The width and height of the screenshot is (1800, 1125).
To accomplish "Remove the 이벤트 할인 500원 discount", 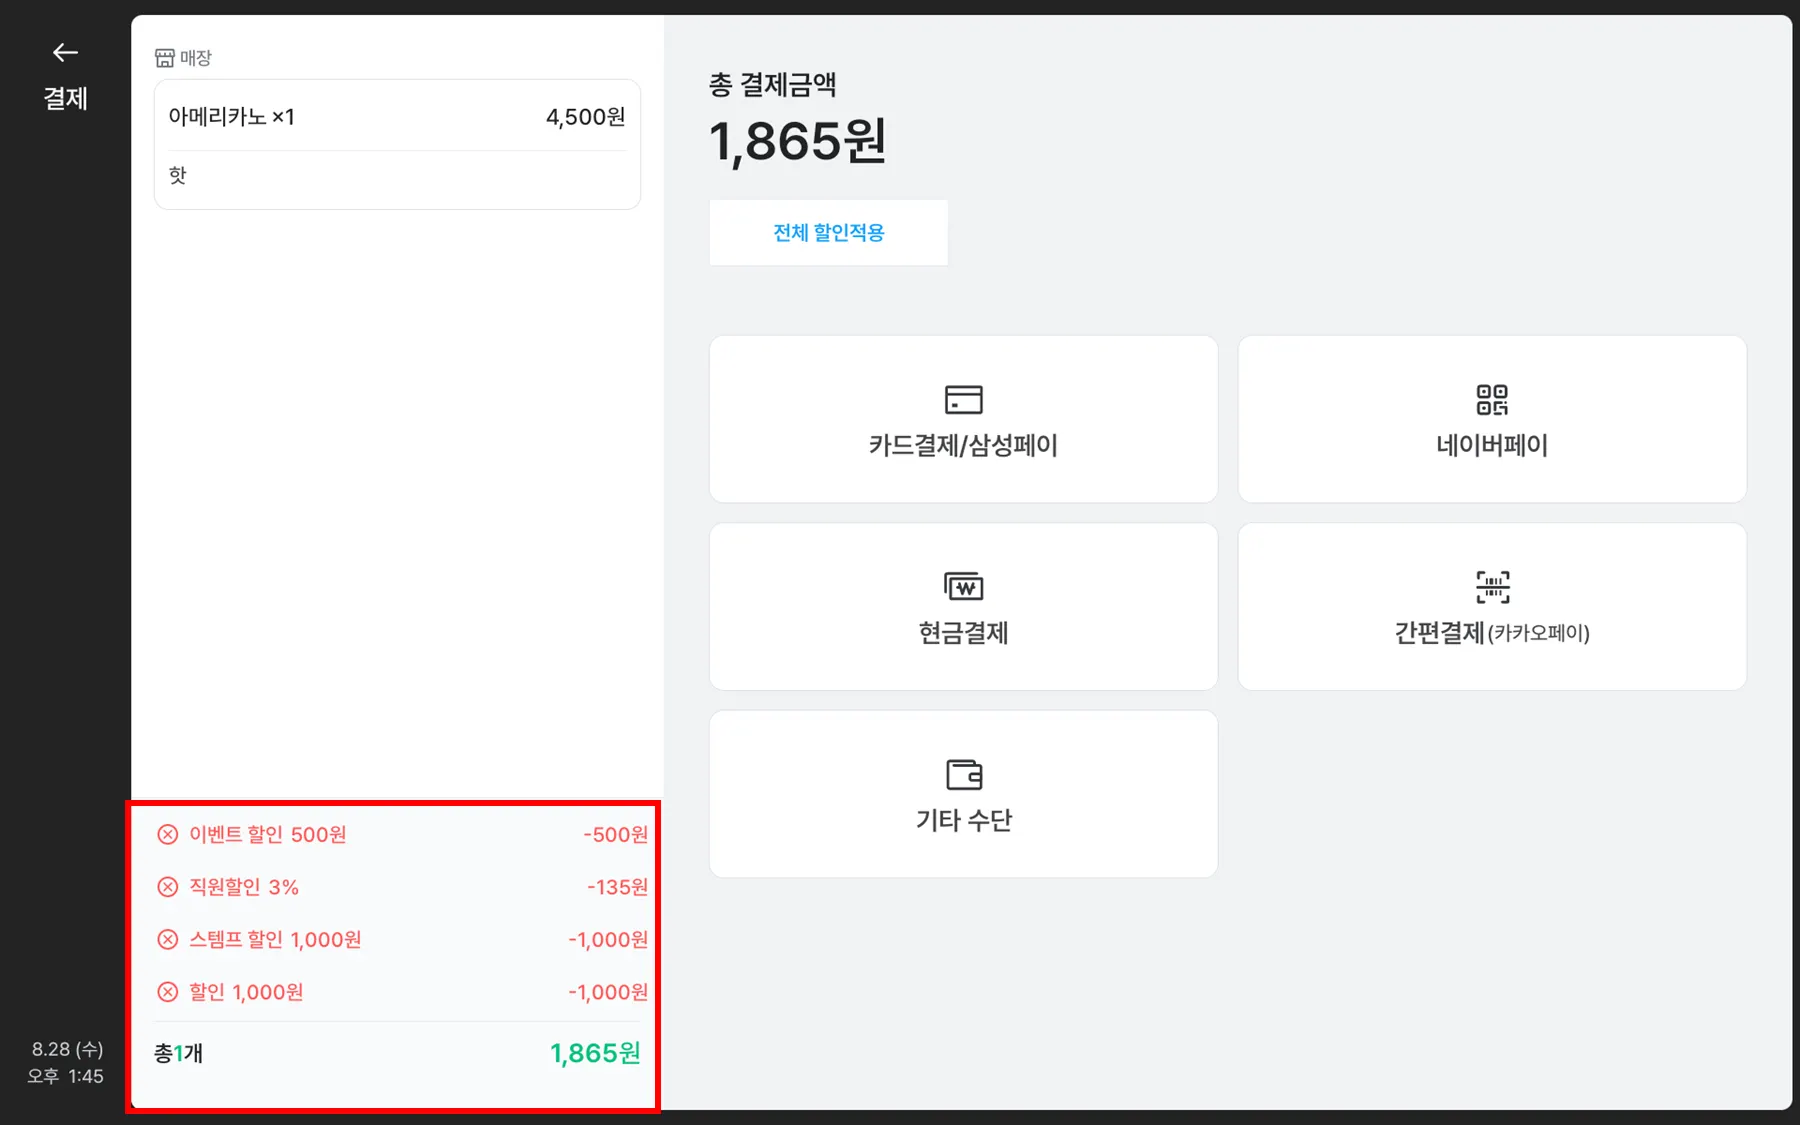I will [168, 834].
